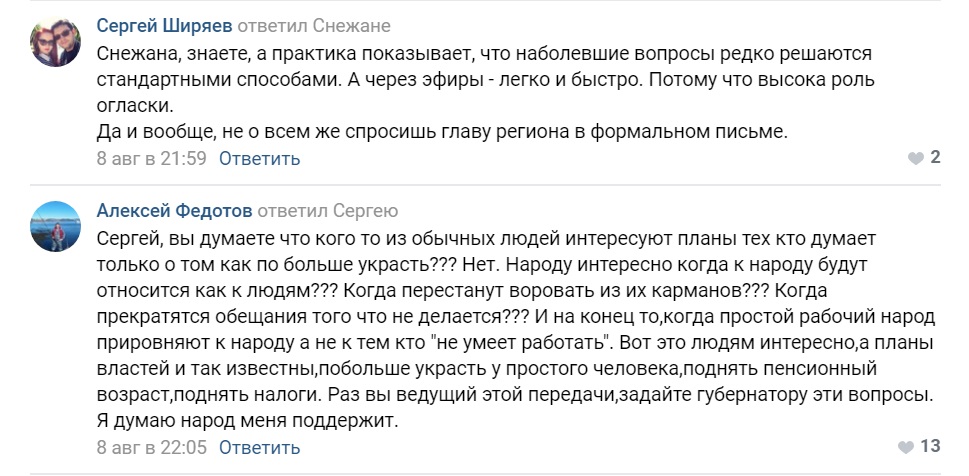Visit Сергей Ширяев's profile via name link
Image resolution: width=969 pixels, height=476 pixels.
[164, 26]
